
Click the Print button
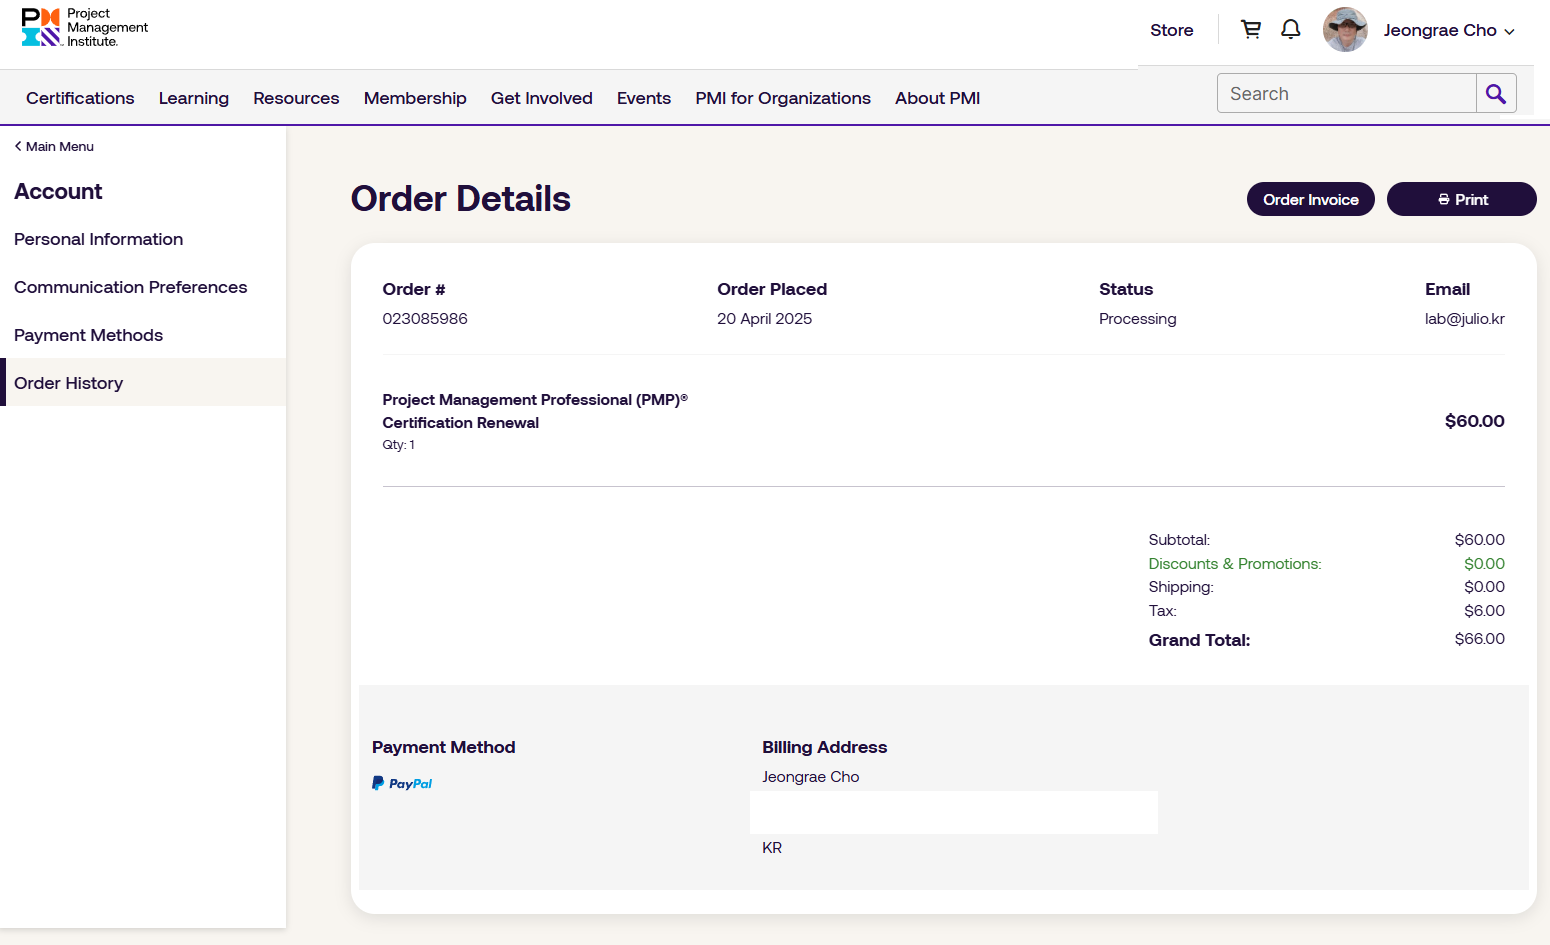(x=1462, y=199)
